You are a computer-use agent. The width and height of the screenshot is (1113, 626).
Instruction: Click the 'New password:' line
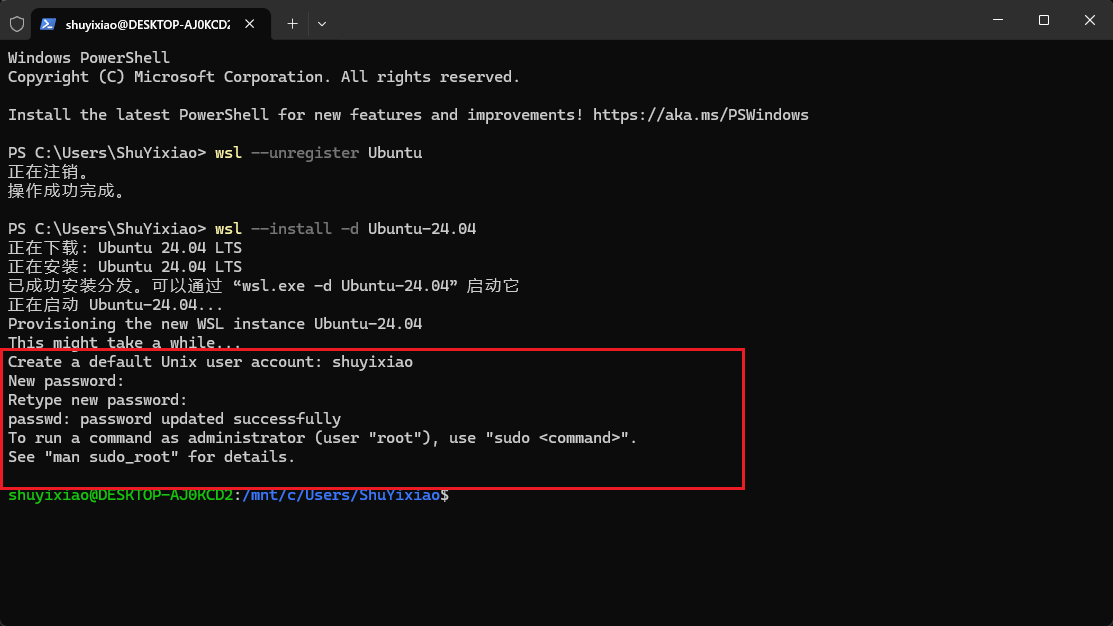coord(66,381)
